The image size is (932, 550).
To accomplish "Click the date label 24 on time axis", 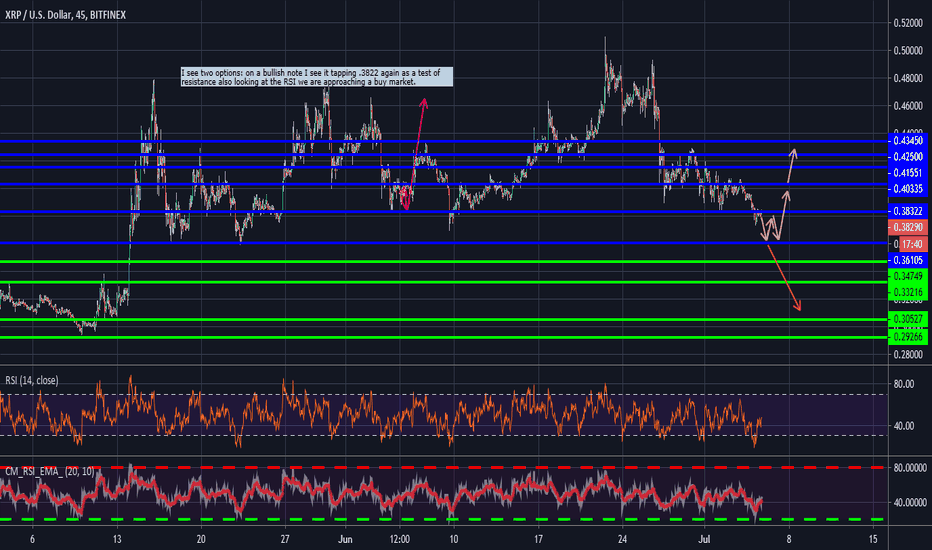I will [622, 539].
